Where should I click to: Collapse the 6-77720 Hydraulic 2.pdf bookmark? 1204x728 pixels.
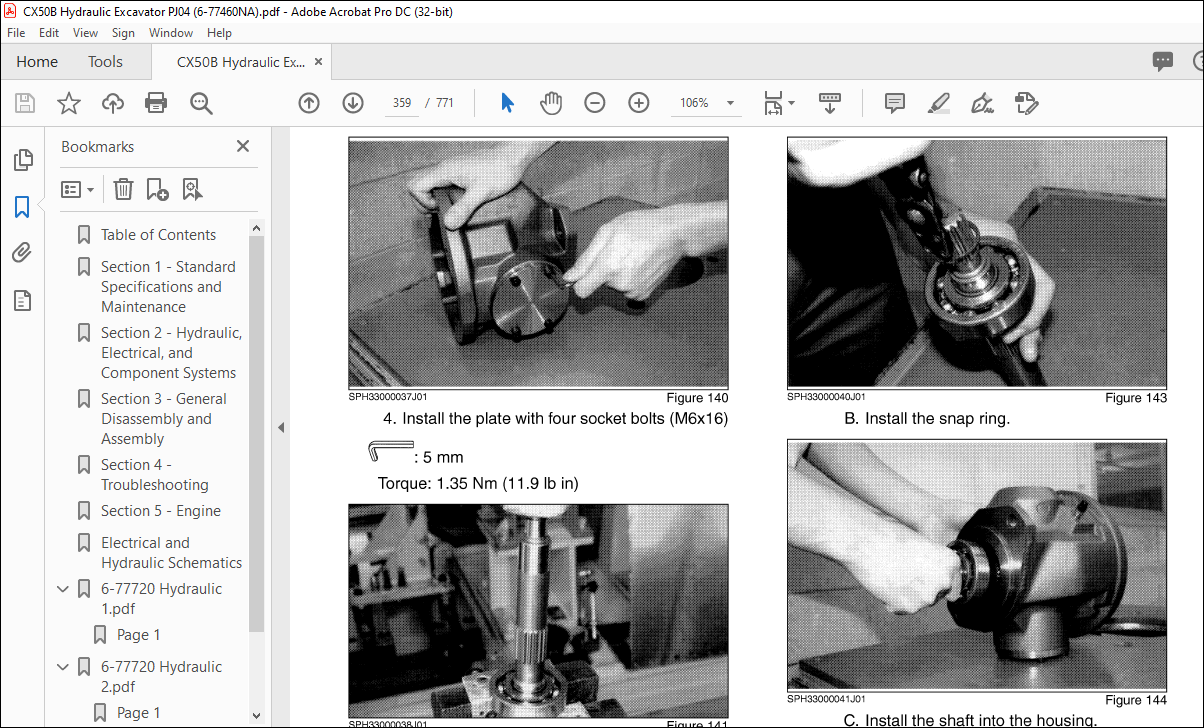64,667
